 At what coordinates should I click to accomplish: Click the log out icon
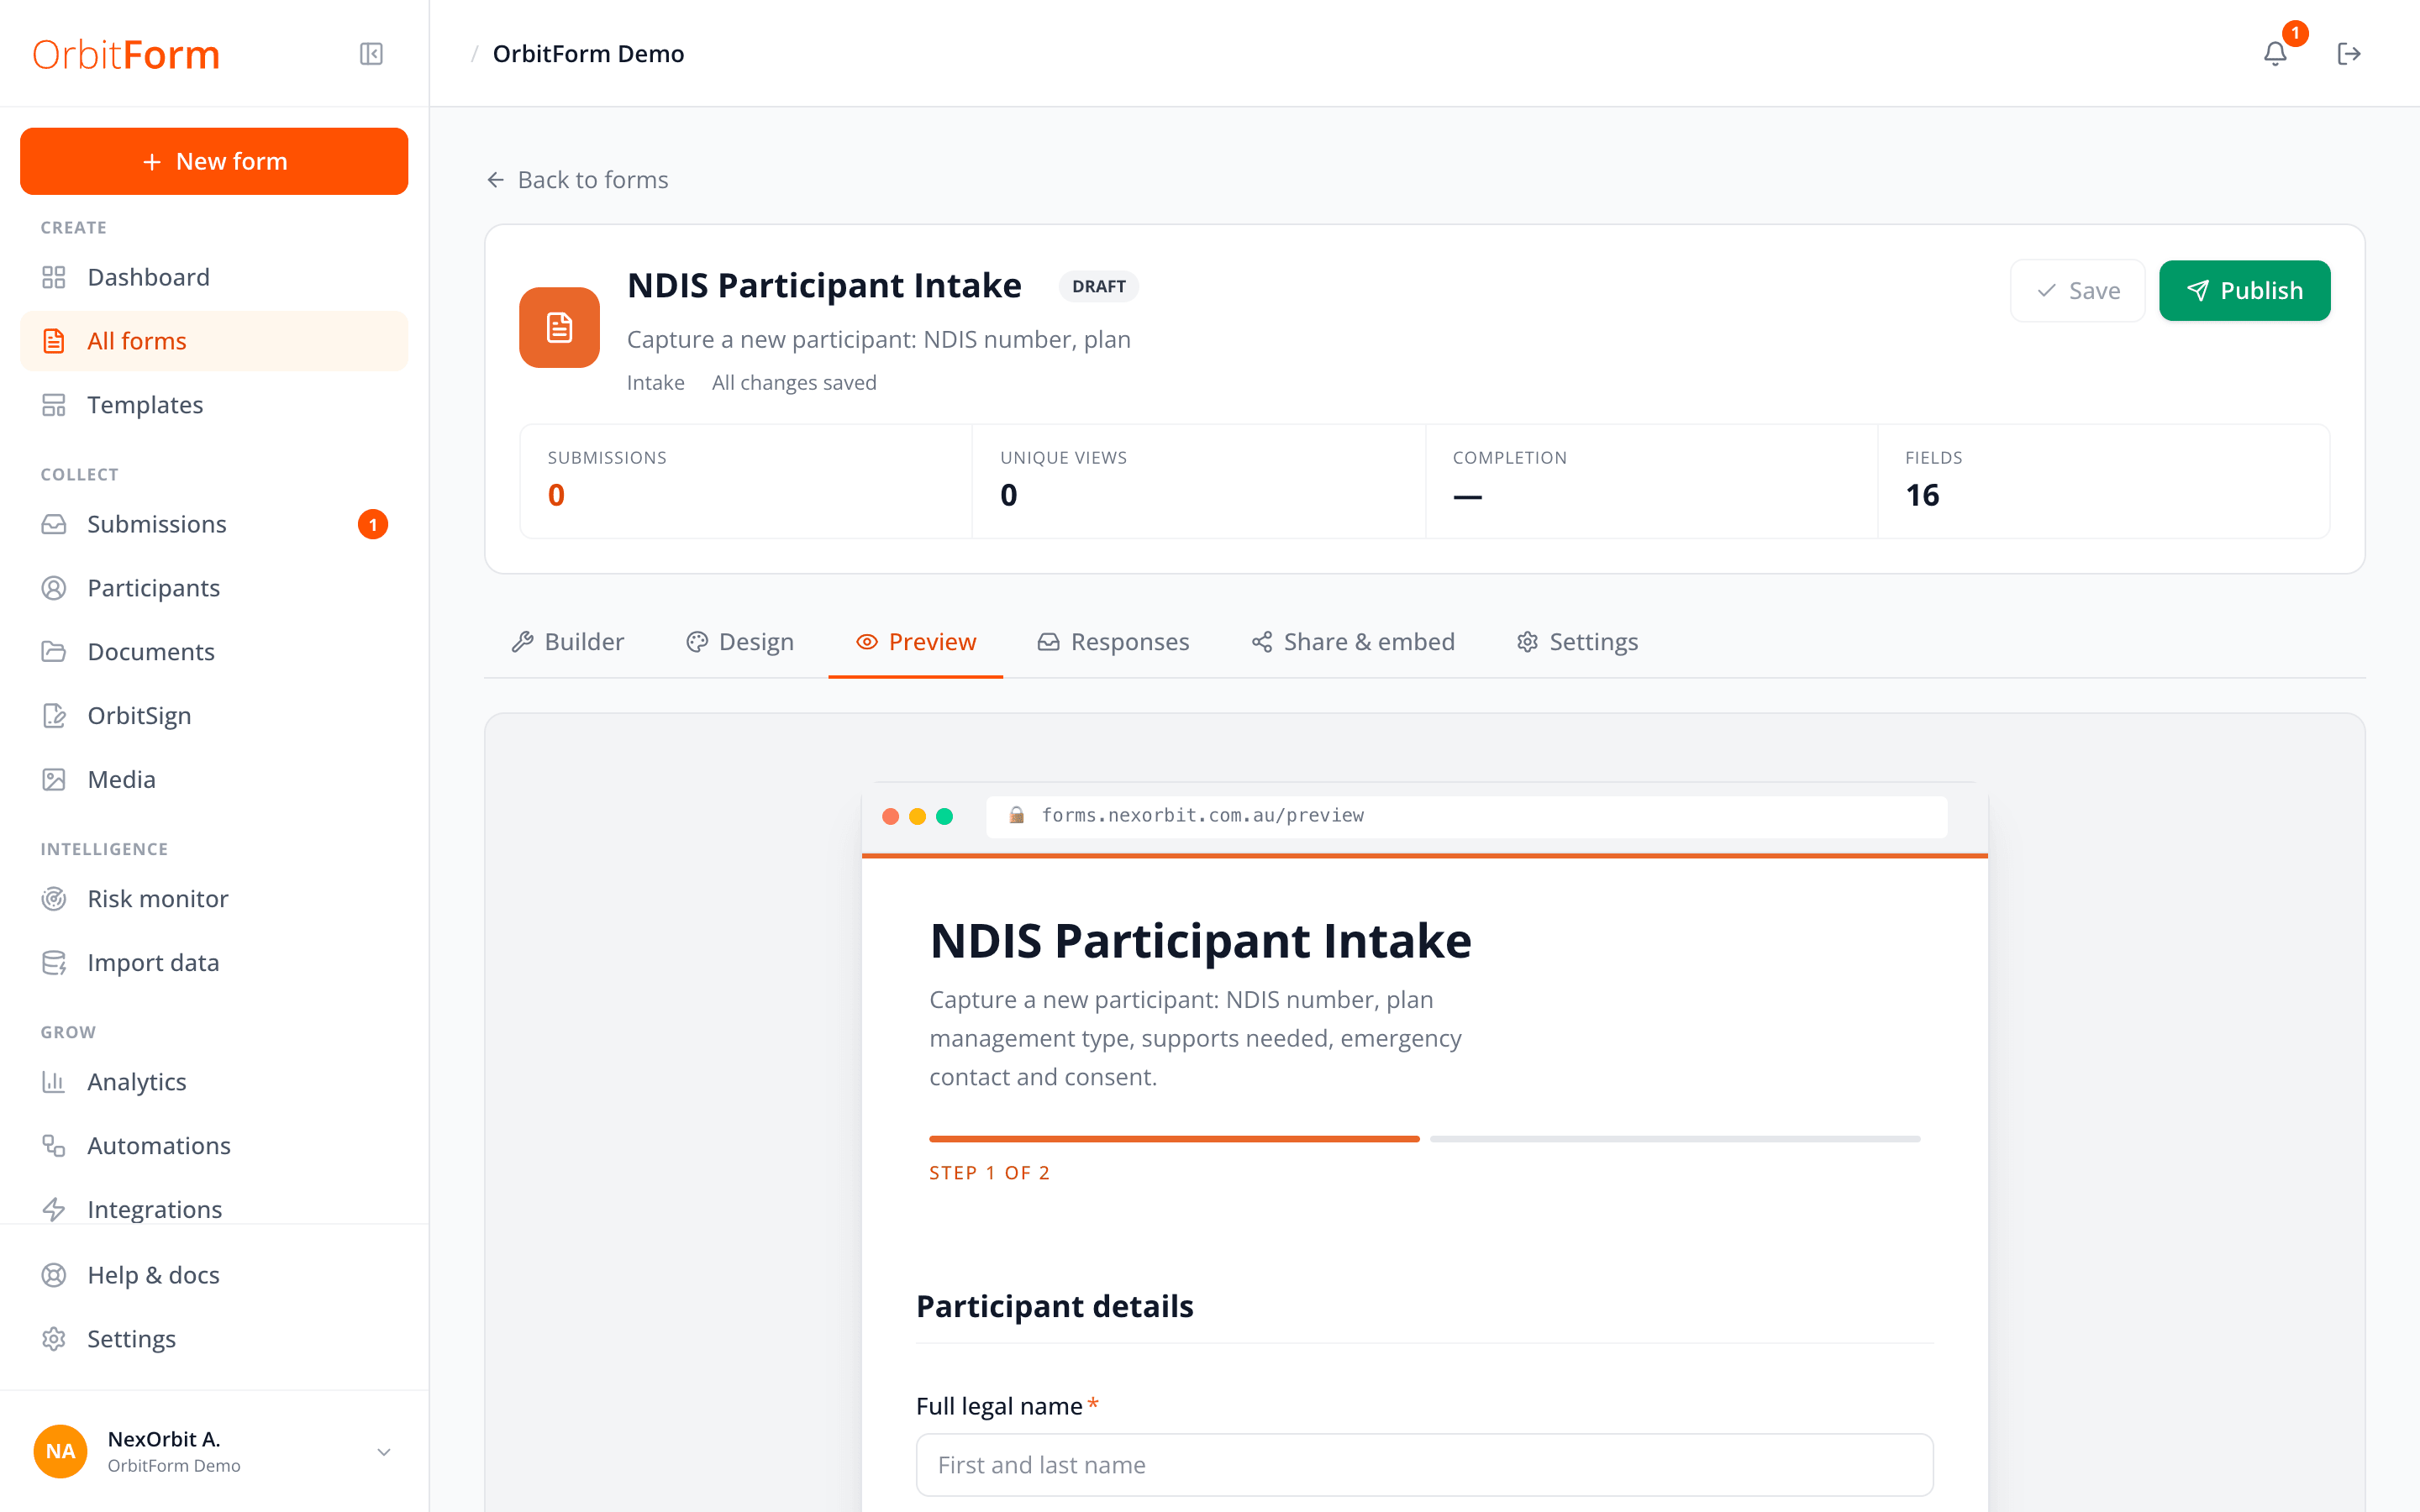click(x=2349, y=54)
